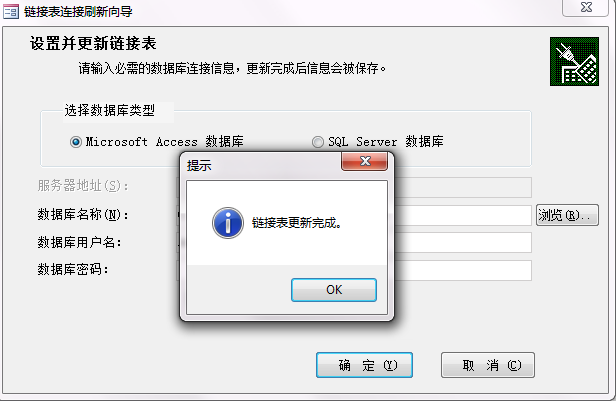The width and height of the screenshot is (616, 401).
Task: Close the 提示 dialog with red X
Action: pos(365,161)
